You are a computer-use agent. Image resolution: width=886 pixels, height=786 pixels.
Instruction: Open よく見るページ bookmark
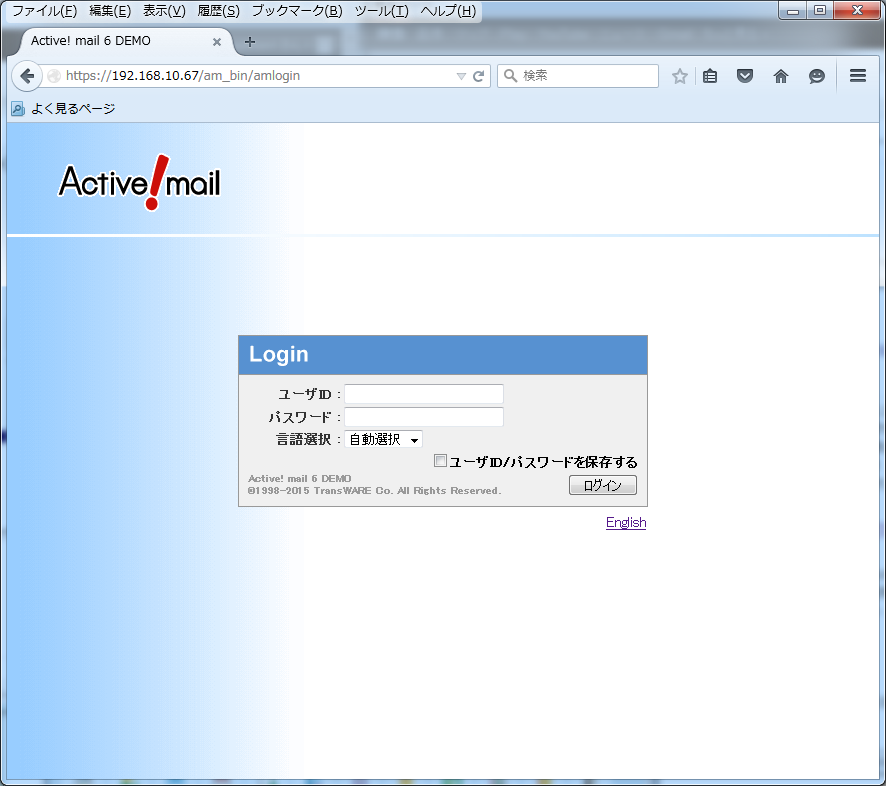pos(64,108)
